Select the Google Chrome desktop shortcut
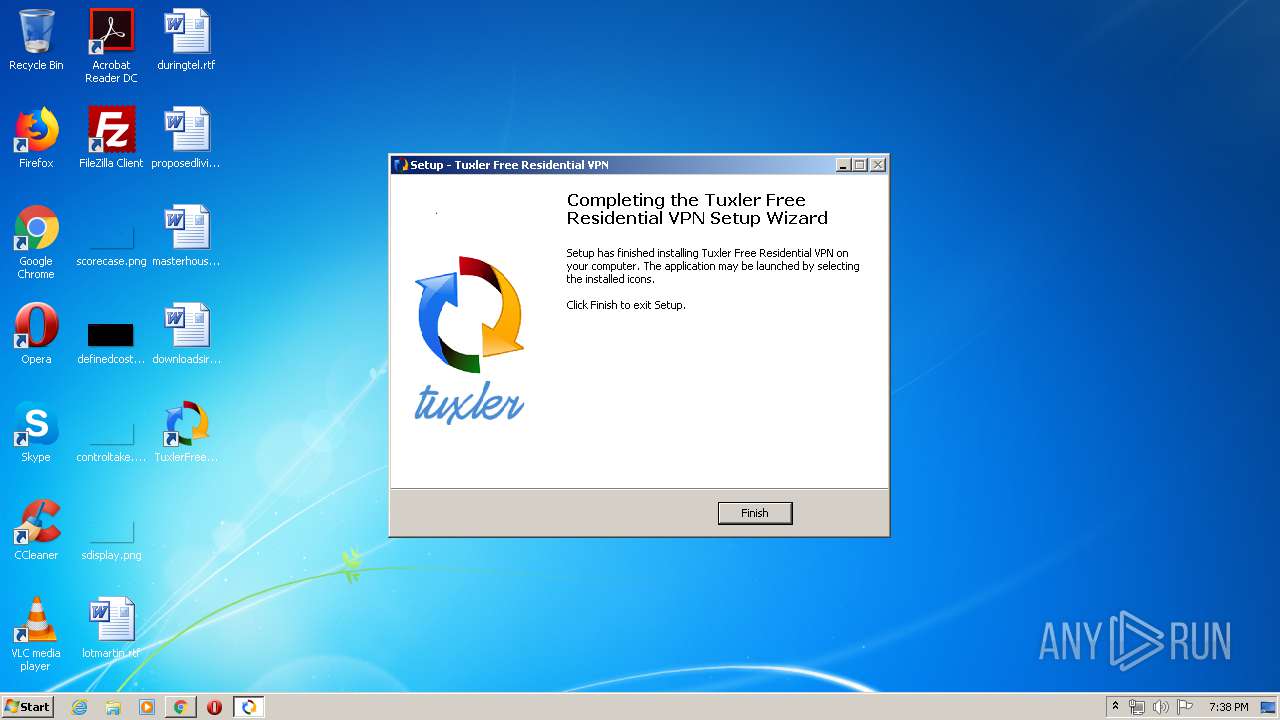The height and width of the screenshot is (720, 1280). point(36,242)
